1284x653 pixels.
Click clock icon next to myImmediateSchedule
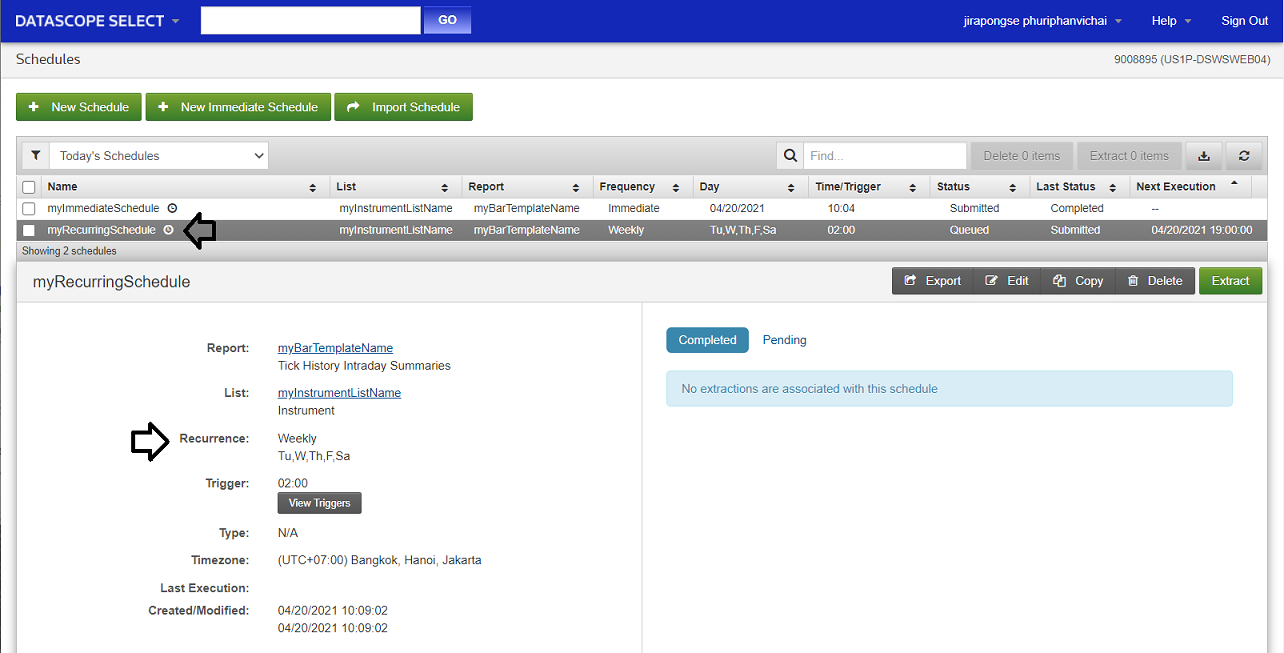(x=172, y=208)
